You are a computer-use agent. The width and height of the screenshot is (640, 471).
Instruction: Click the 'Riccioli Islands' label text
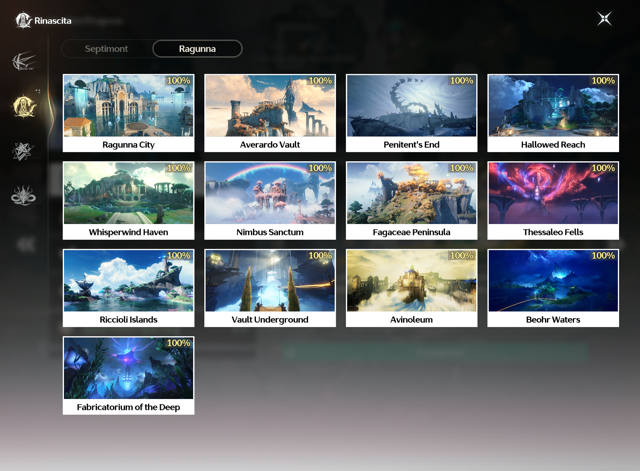click(x=129, y=319)
